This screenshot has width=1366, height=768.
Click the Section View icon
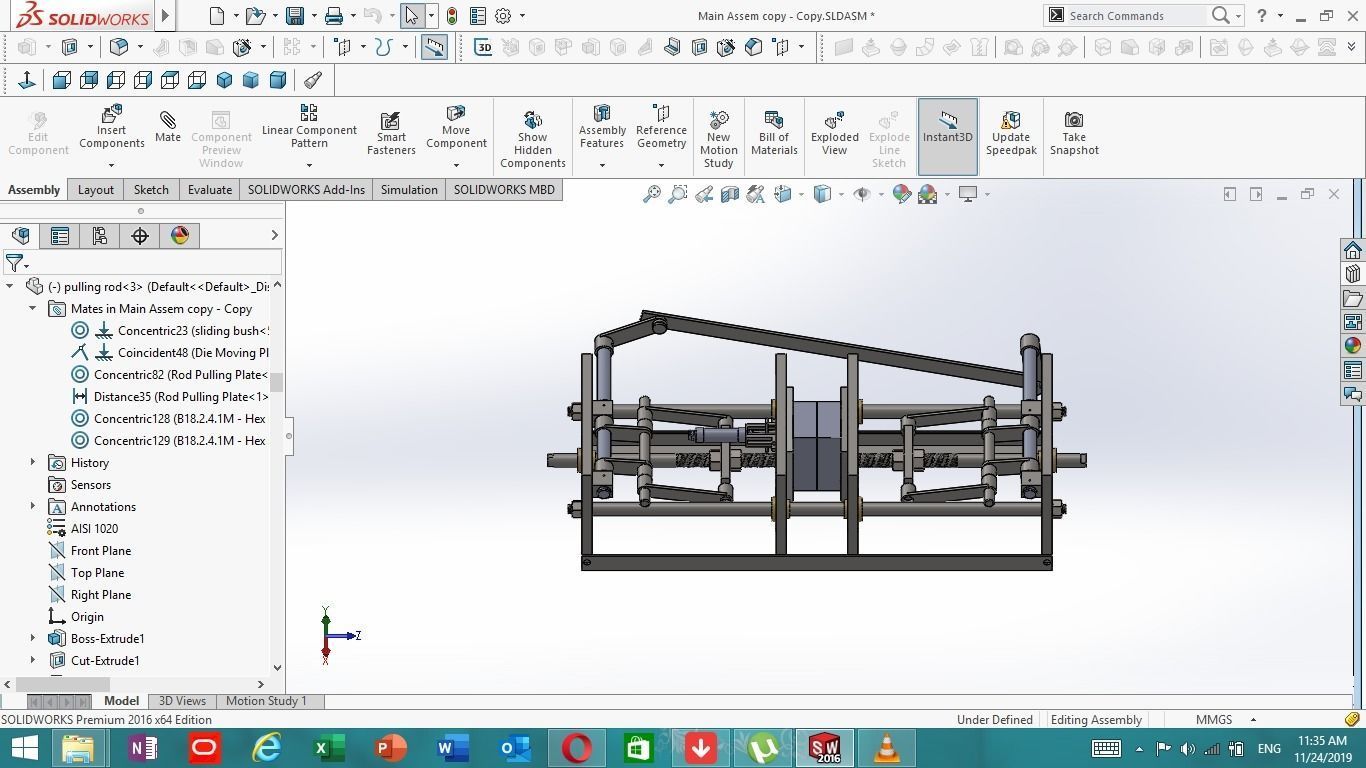[x=730, y=194]
